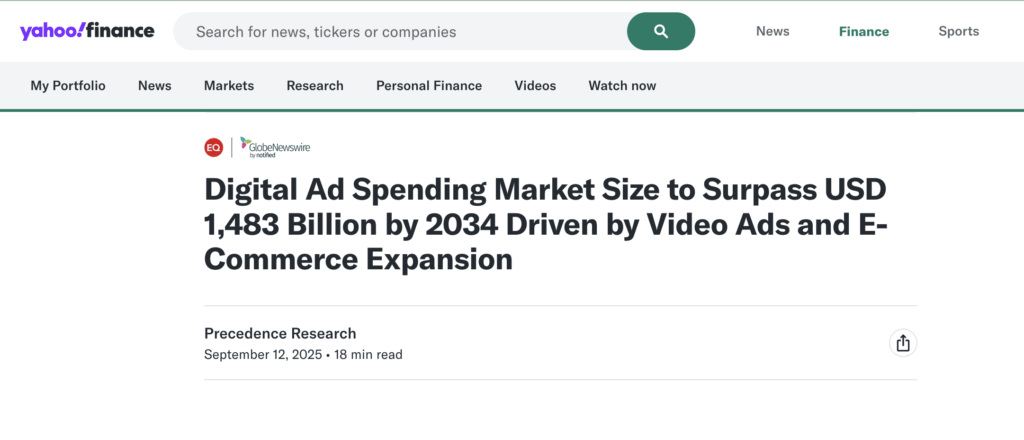Select the Watch now tab
Screen dimensions: 1024x440
(622, 86)
